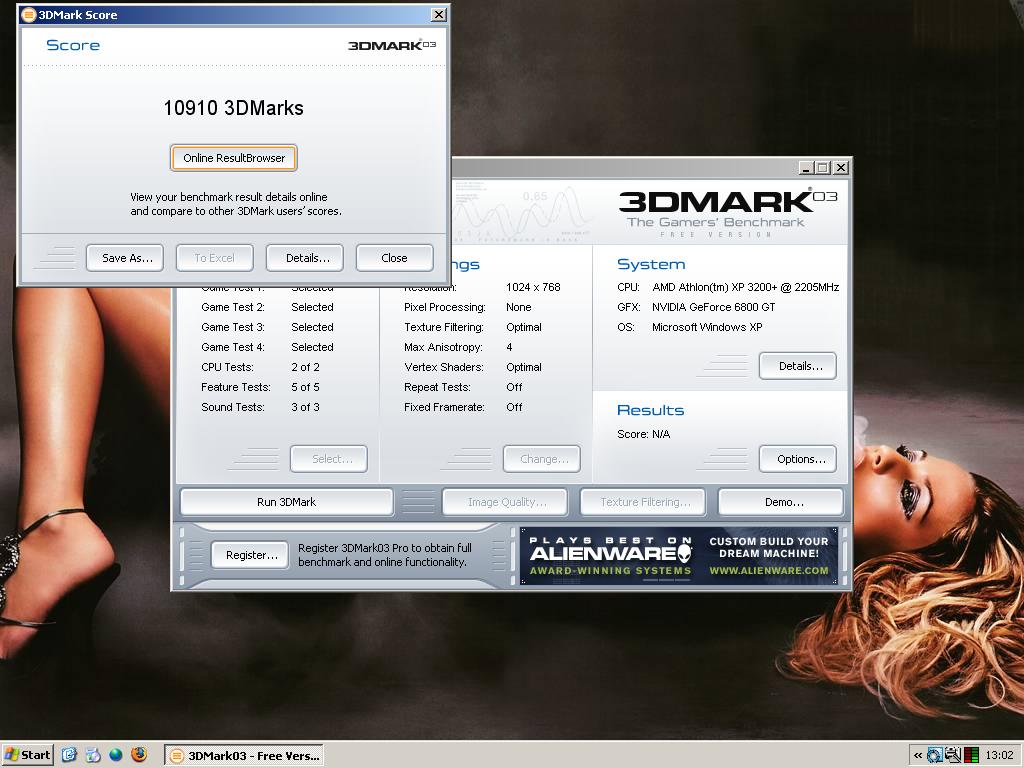Launch the Demo... button

coord(781,502)
